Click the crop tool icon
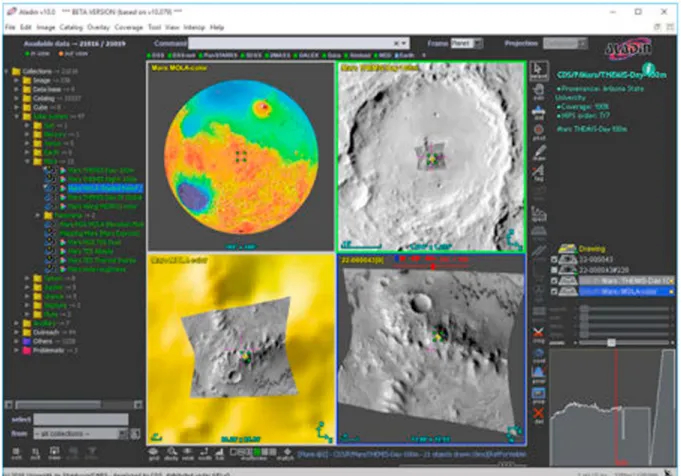Viewport: 681px width, 476px height. click(x=539, y=335)
